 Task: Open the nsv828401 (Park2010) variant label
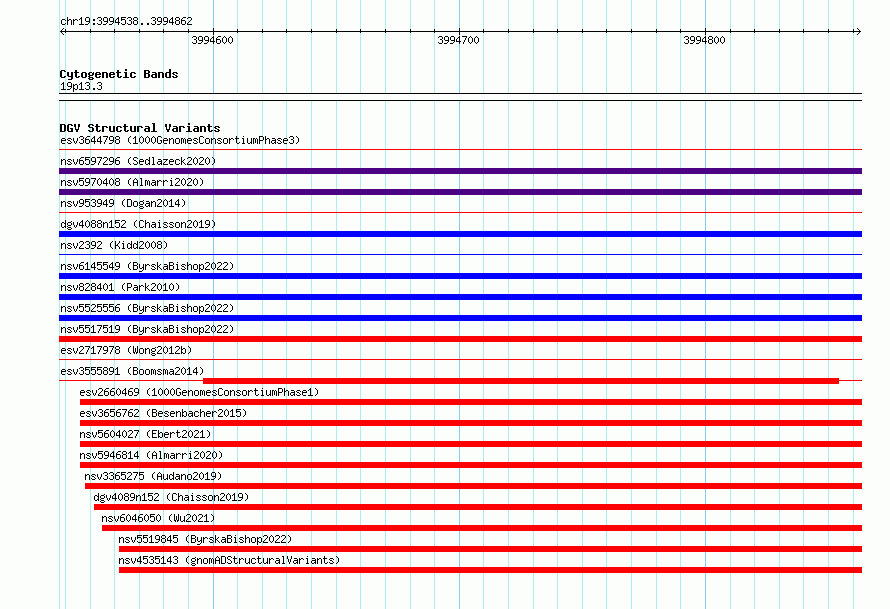tap(120, 287)
